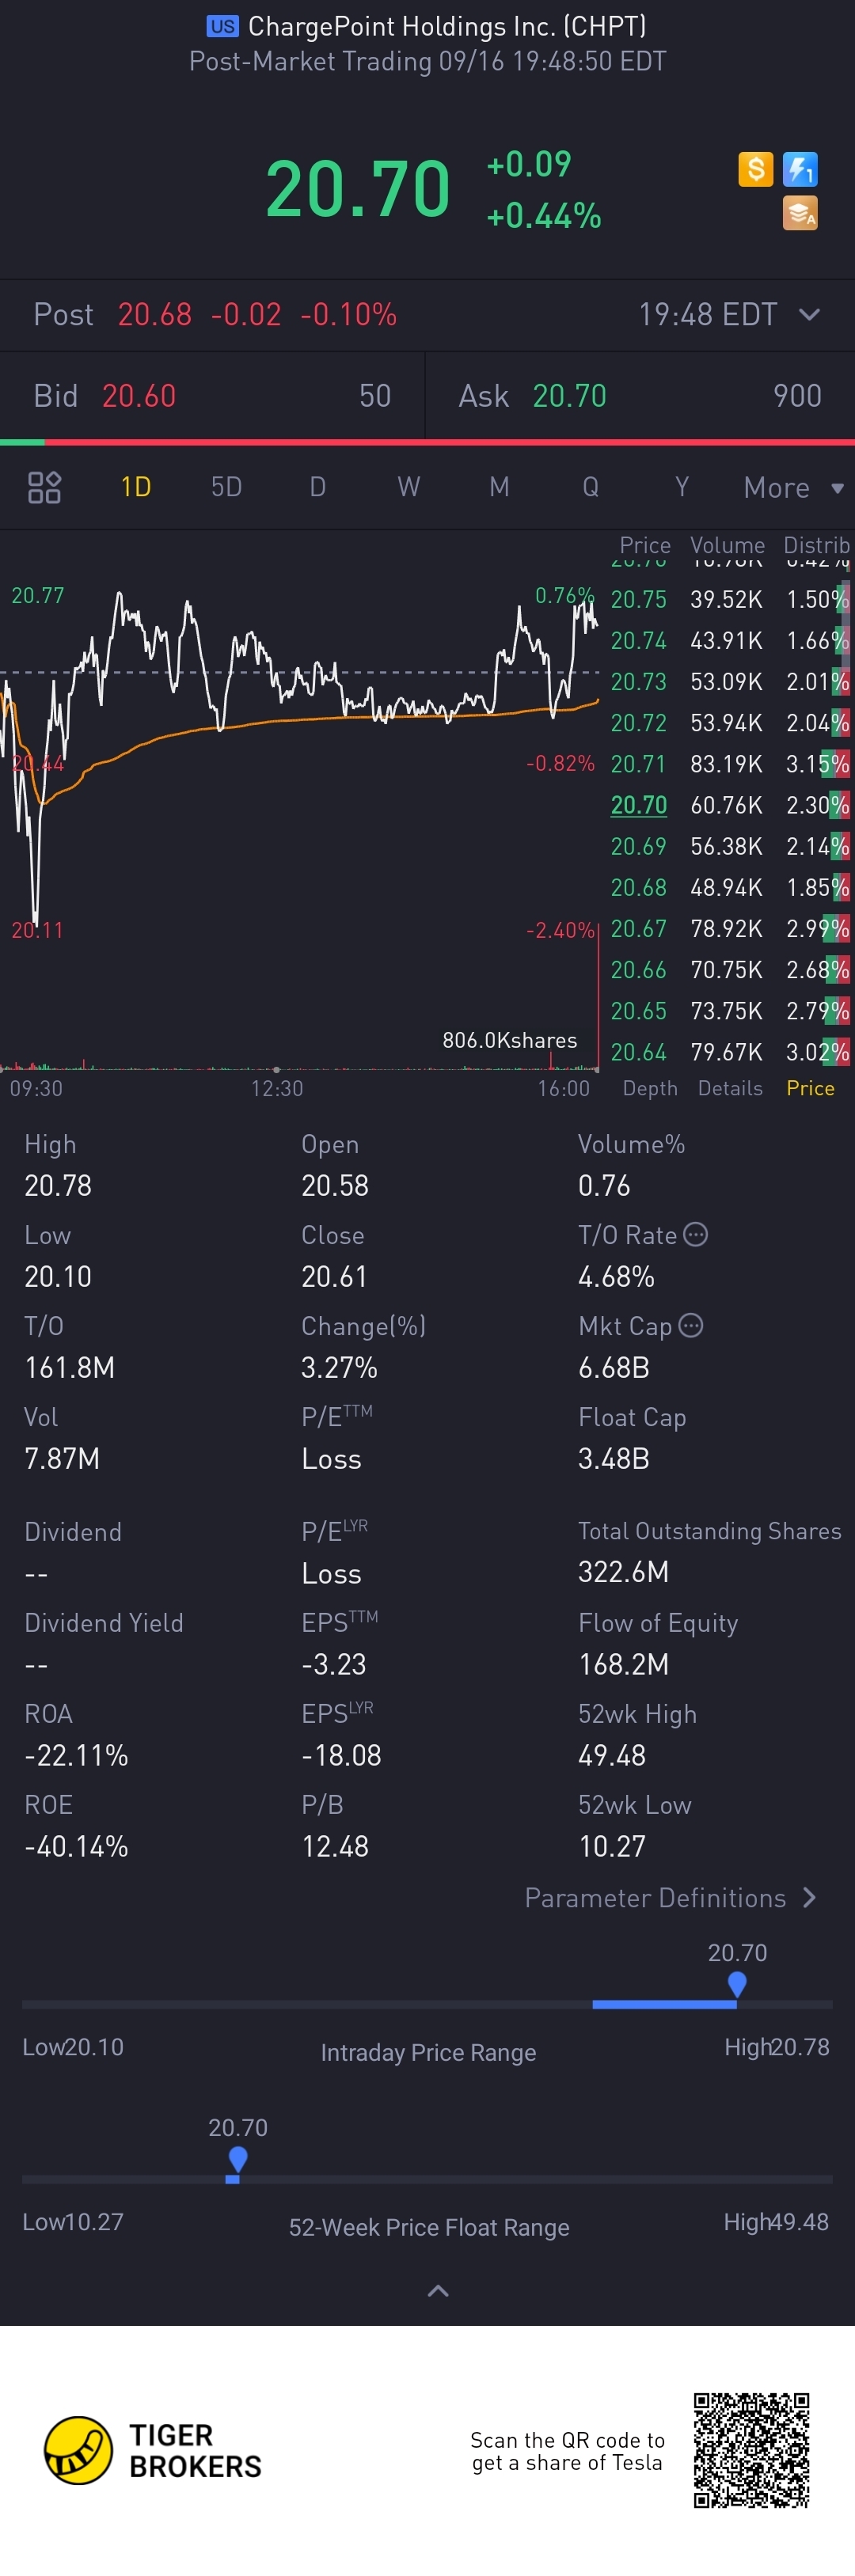Select the 20.68 price level row
This screenshot has width=855, height=2576.
click(x=730, y=887)
